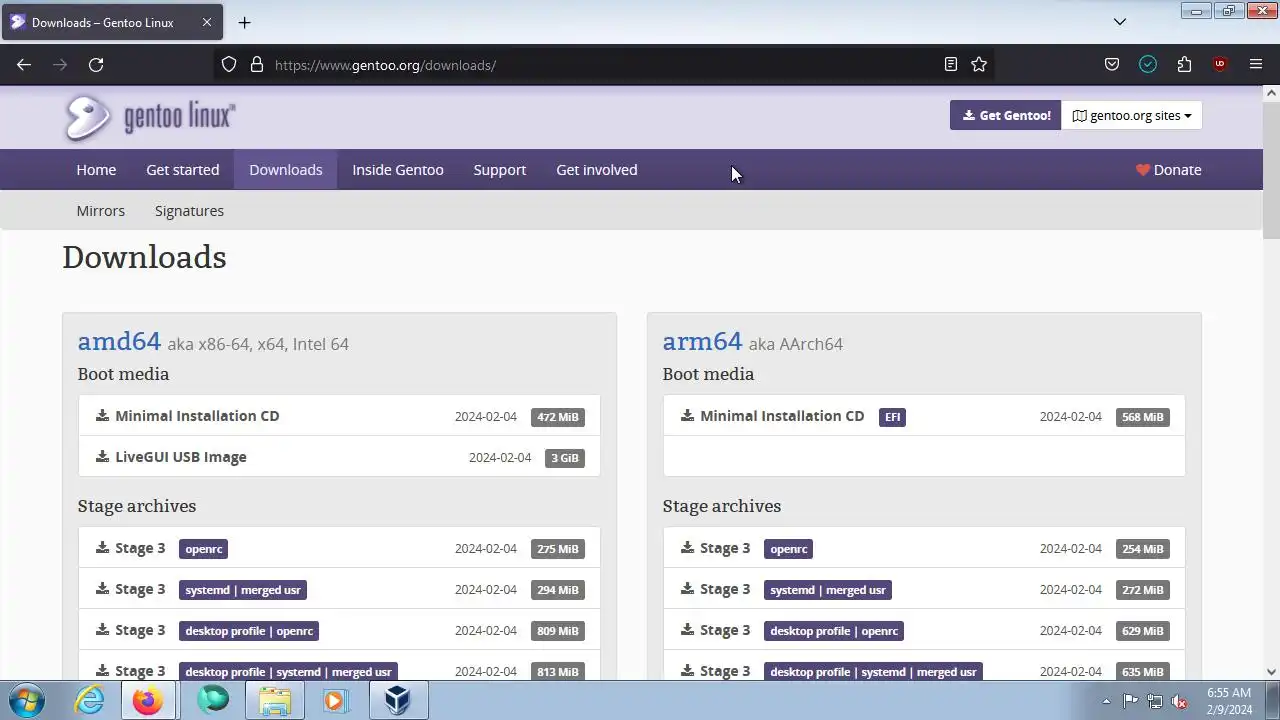Open the Inside Gentoo nav item

(398, 170)
